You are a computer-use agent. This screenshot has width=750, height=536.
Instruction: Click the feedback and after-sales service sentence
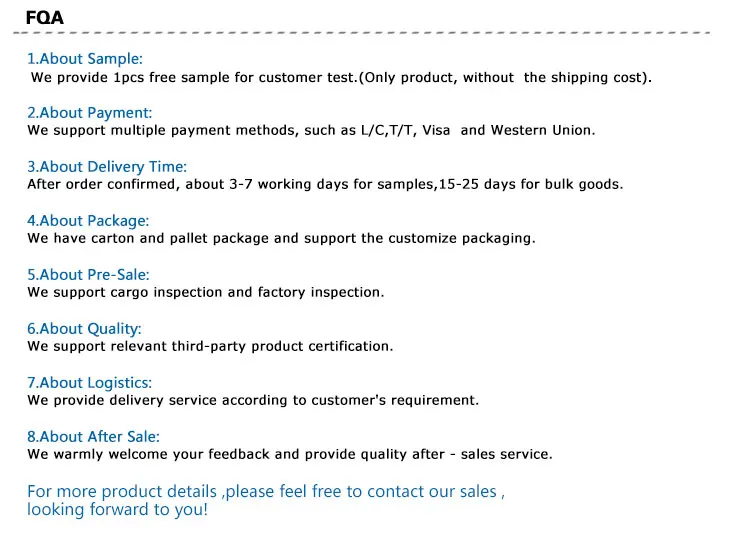coord(289,455)
